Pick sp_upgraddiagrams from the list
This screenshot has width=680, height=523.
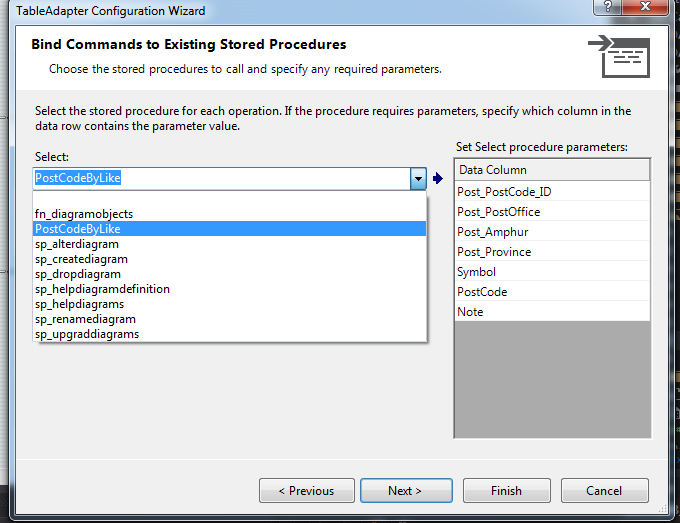pyautogui.click(x=87, y=334)
